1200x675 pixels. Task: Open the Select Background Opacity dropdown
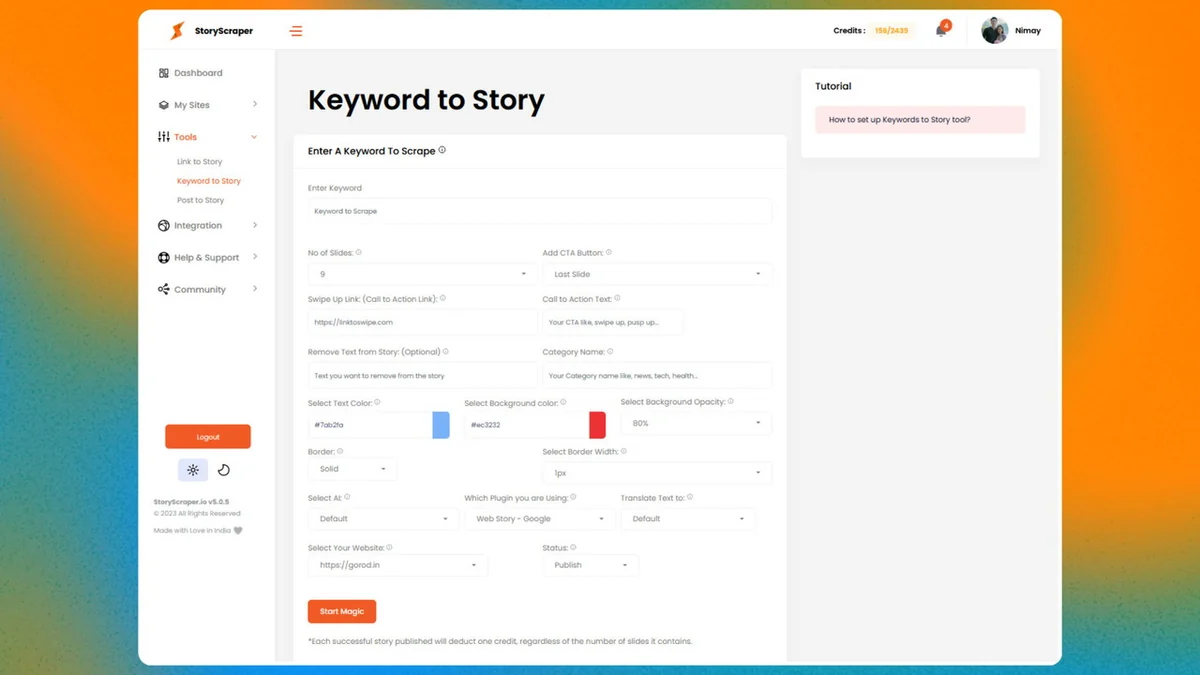click(696, 423)
